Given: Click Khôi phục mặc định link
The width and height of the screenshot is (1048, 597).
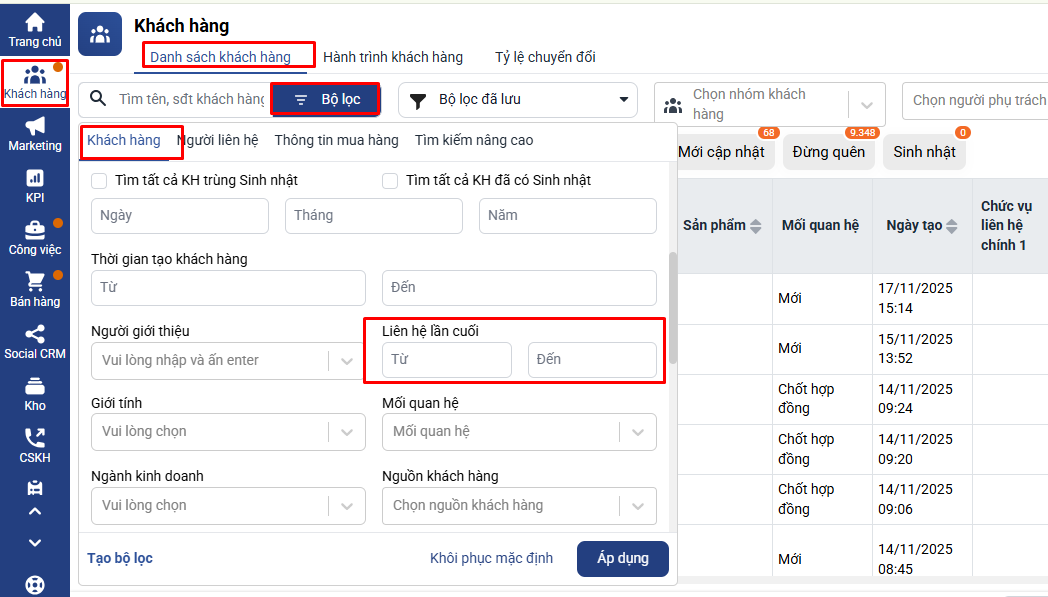Looking at the screenshot, I should [x=491, y=559].
